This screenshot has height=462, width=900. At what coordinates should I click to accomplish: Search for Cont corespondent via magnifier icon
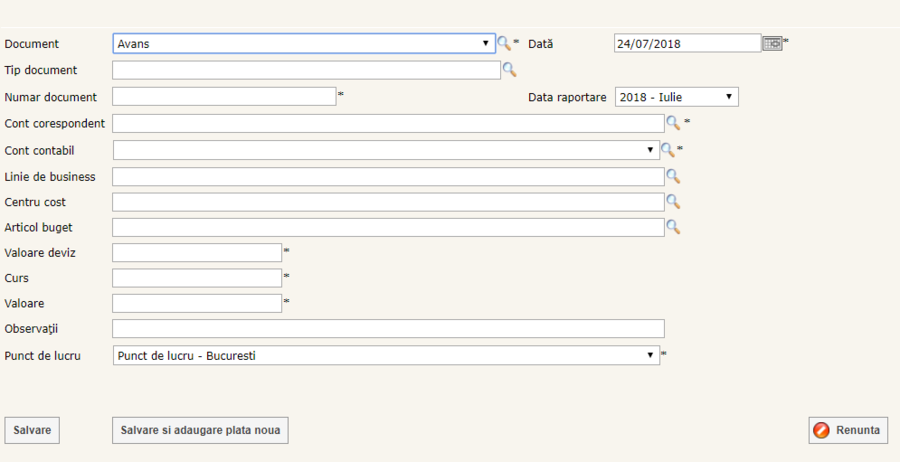click(673, 123)
